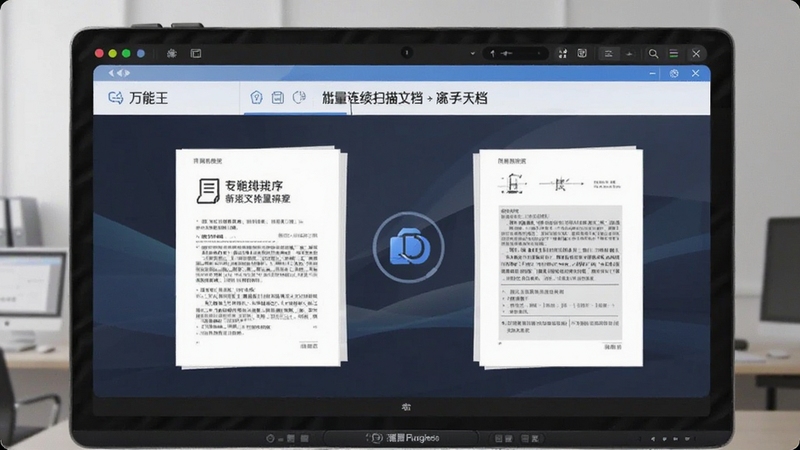Click the document icon on left page

(x=208, y=191)
